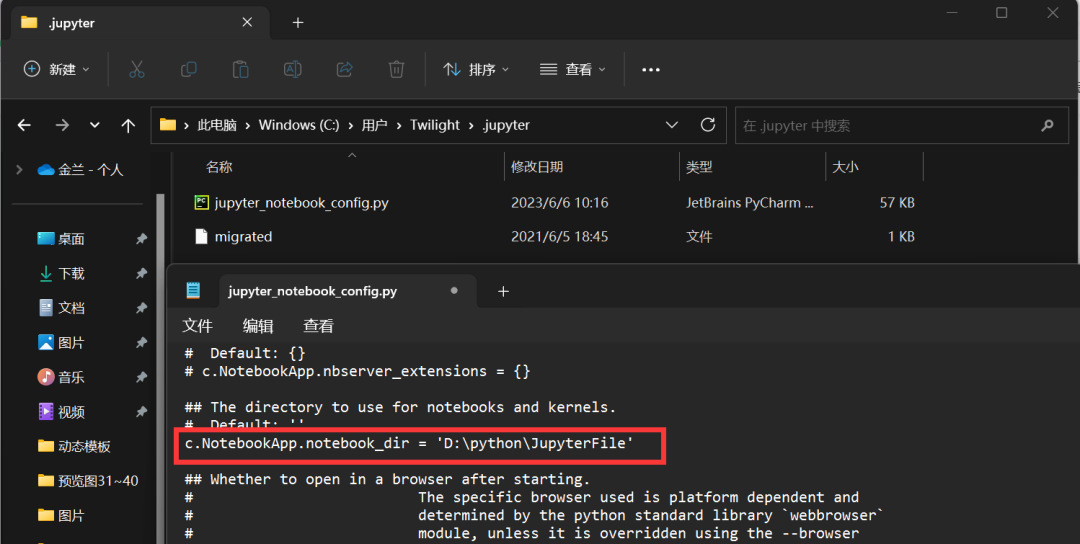Go forward with the right arrow
The image size is (1080, 544).
[x=62, y=125]
